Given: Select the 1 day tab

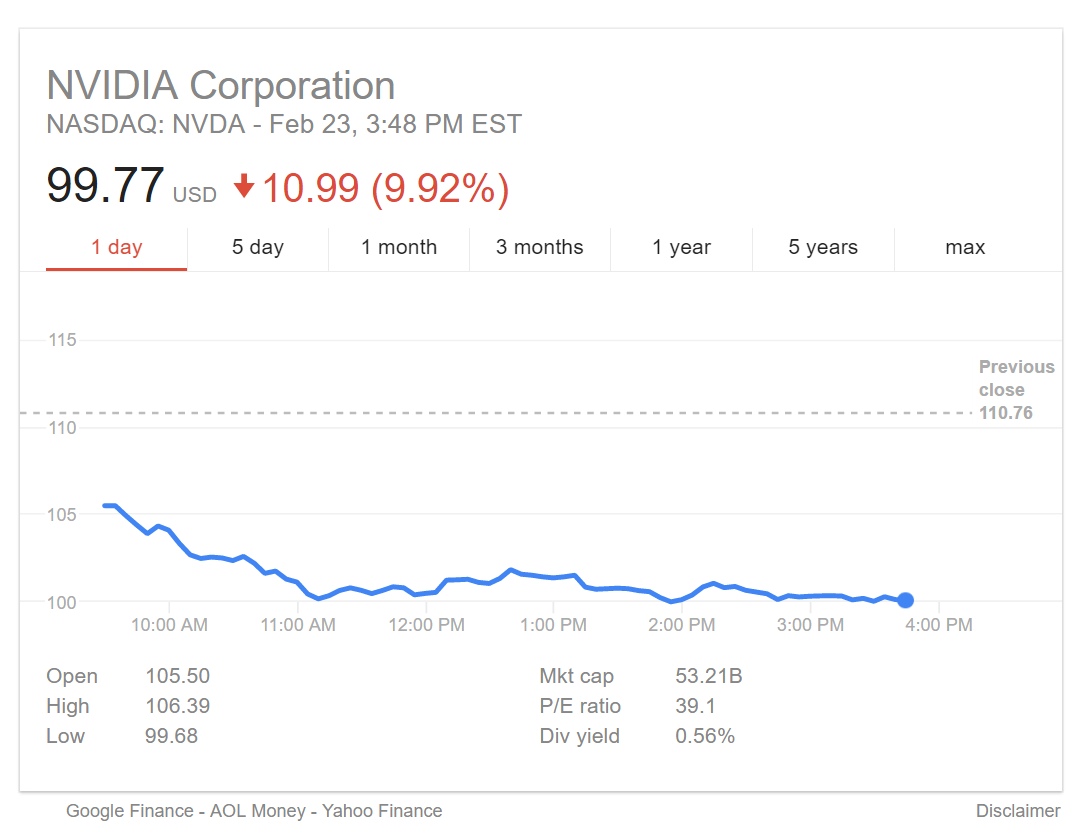Looking at the screenshot, I should pyautogui.click(x=116, y=247).
